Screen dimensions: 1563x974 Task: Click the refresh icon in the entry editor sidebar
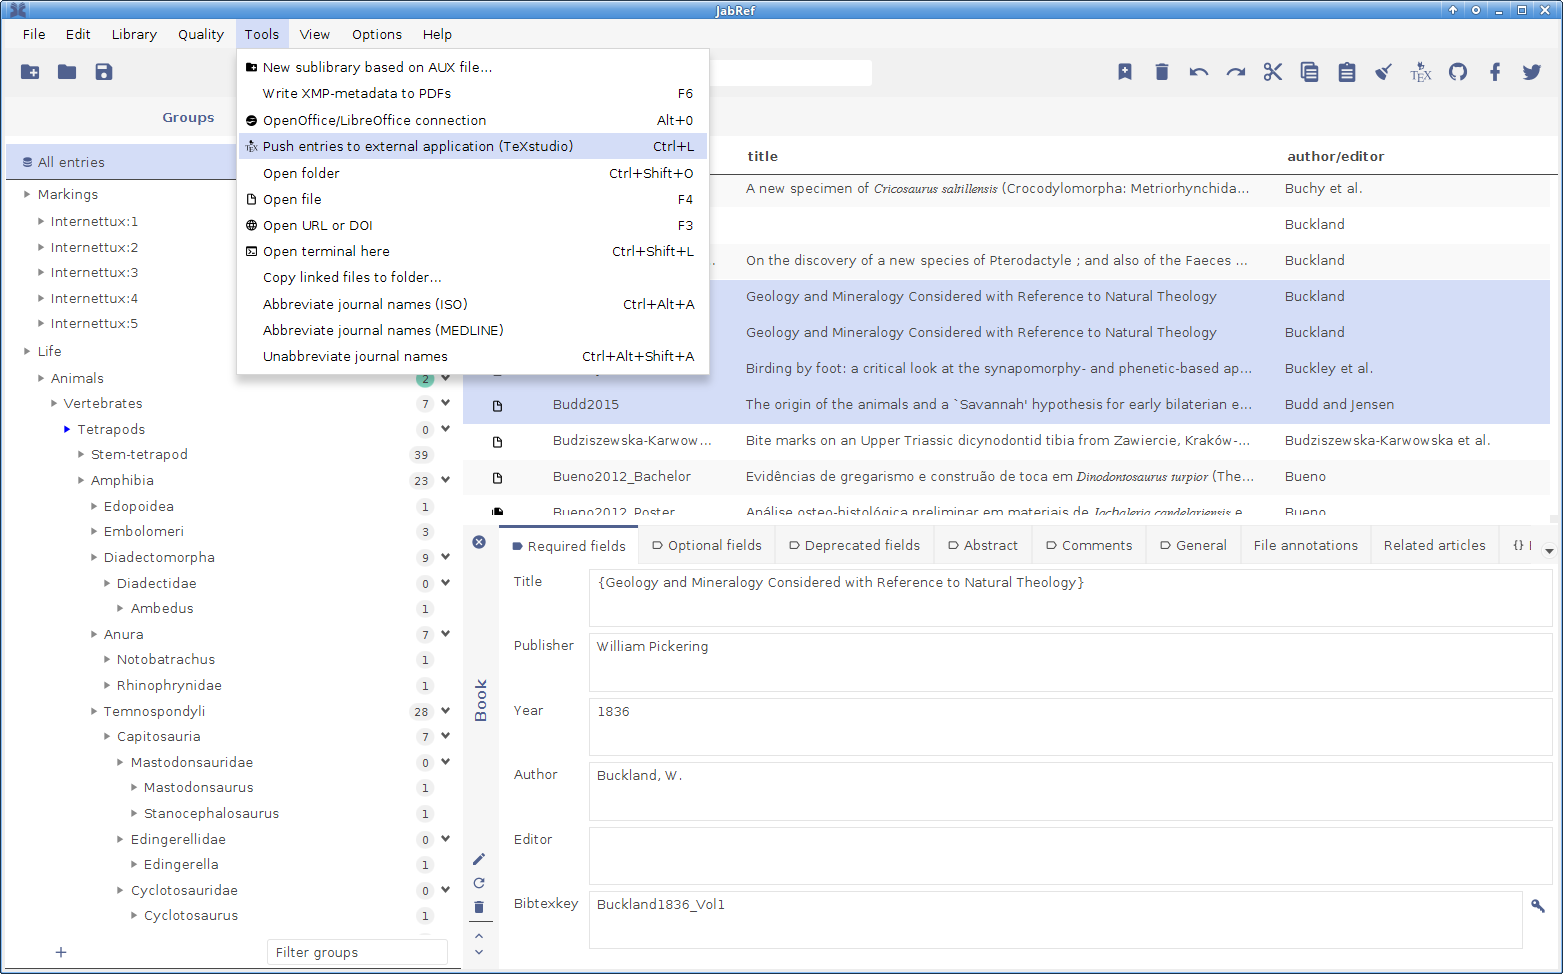pos(479,883)
